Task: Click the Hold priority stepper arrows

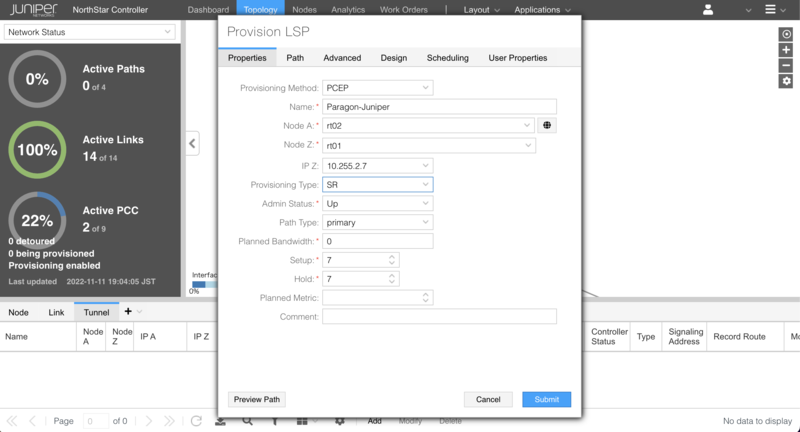Action: 392,279
